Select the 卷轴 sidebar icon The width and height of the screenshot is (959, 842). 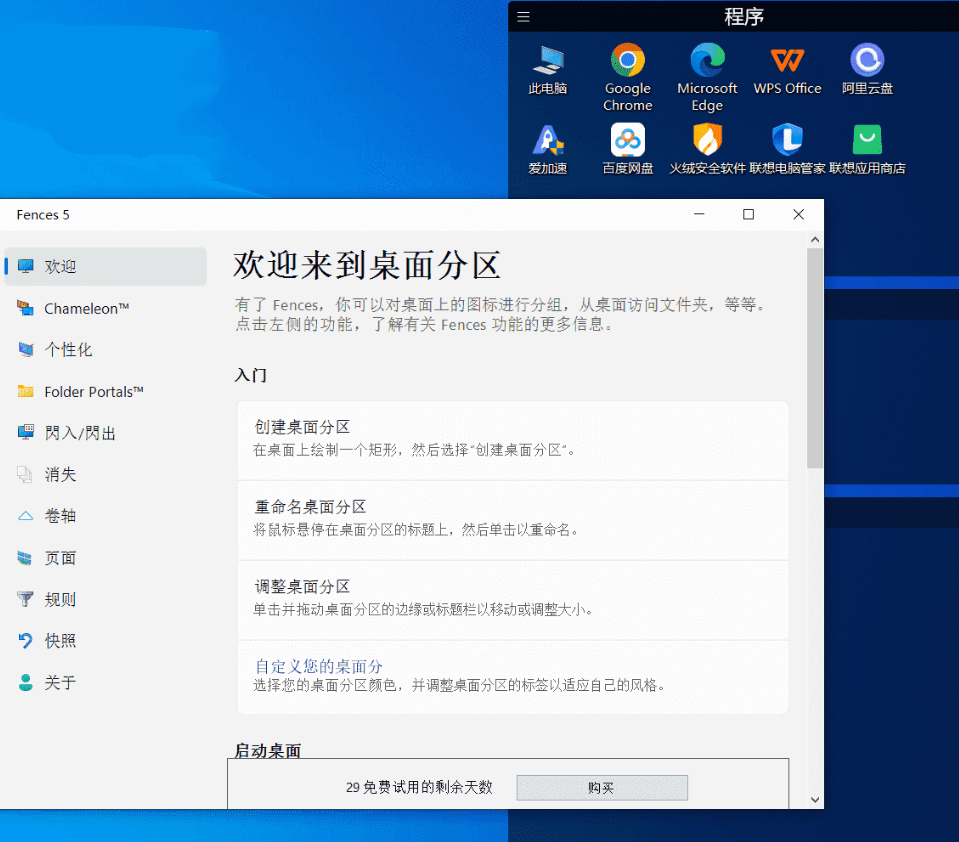click(x=58, y=516)
